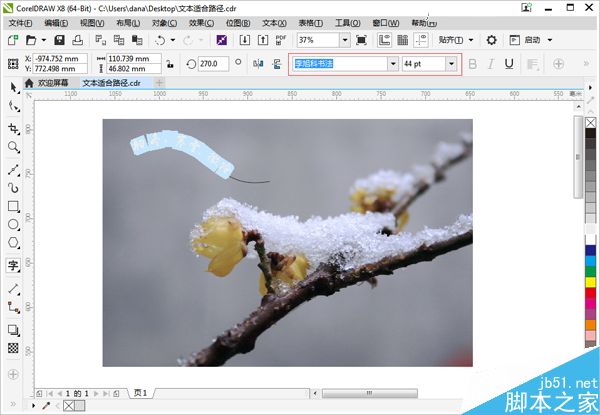Viewport: 600px width, 415px height.
Task: Click the Copy icon in the toolbar
Action: (119, 40)
